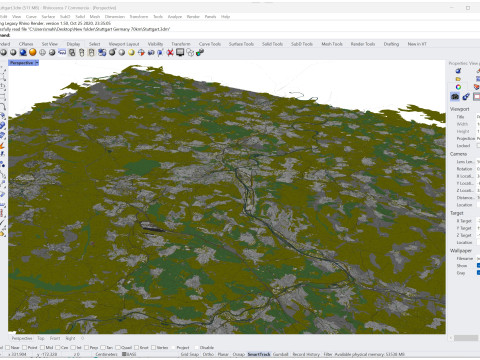The height and width of the screenshot is (360, 480).
Task: Click the wireframe outline sphere icon
Action: coord(42,52)
